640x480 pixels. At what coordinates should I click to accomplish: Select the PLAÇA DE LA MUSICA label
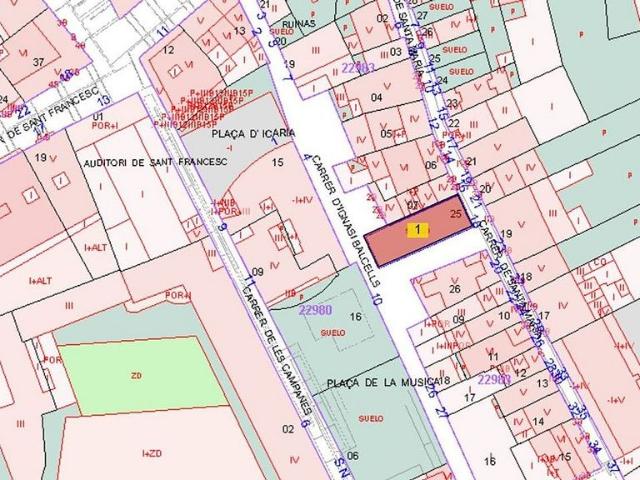pos(382,383)
